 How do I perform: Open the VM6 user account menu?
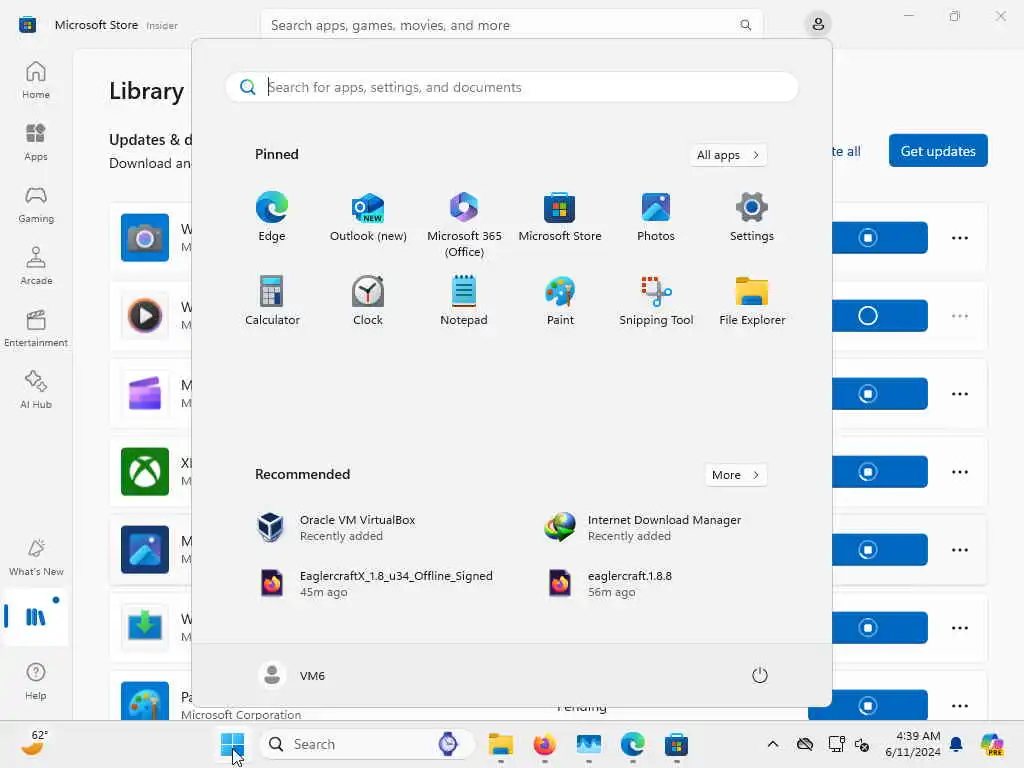[291, 675]
